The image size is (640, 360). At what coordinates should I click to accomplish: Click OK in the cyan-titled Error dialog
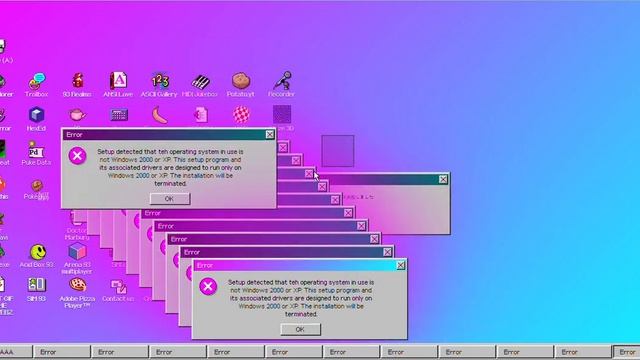coord(300,329)
